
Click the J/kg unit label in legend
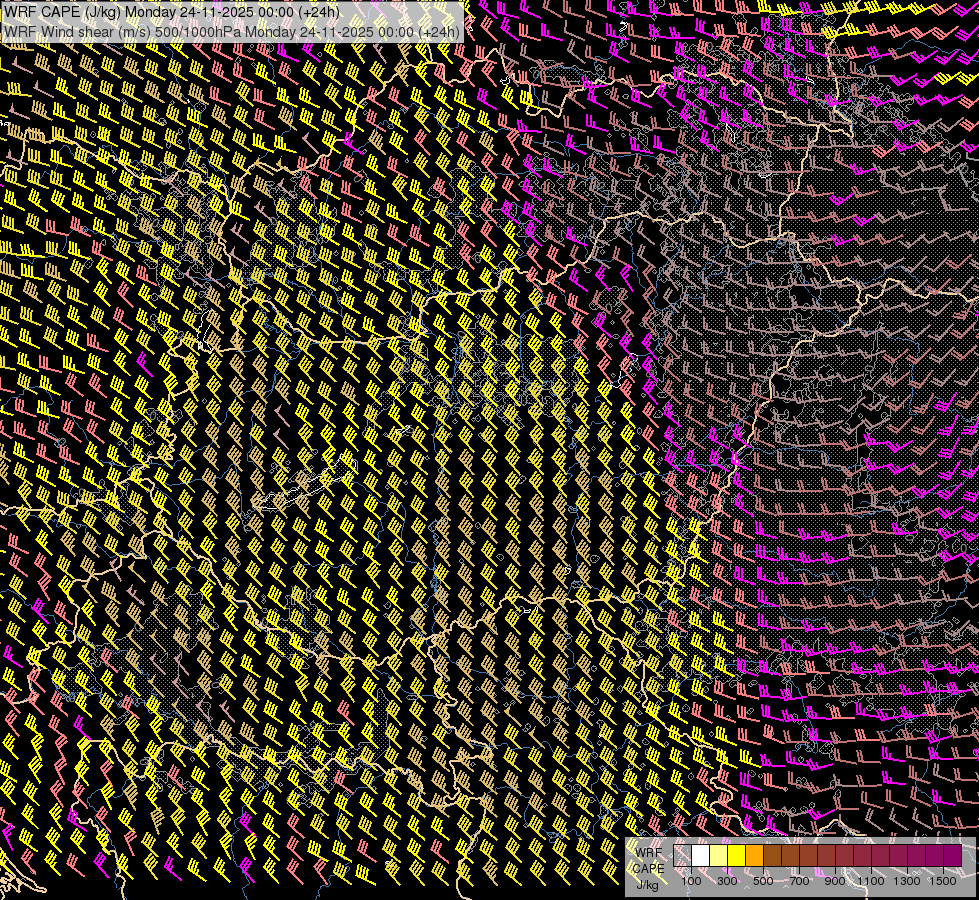tap(647, 884)
